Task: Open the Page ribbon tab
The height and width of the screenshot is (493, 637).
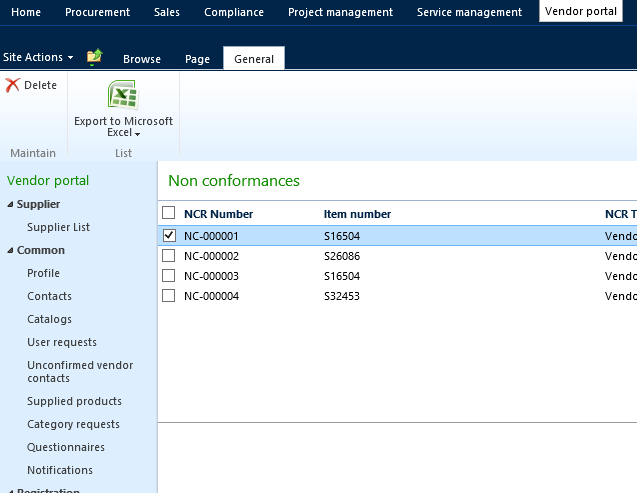Action: coord(197,59)
